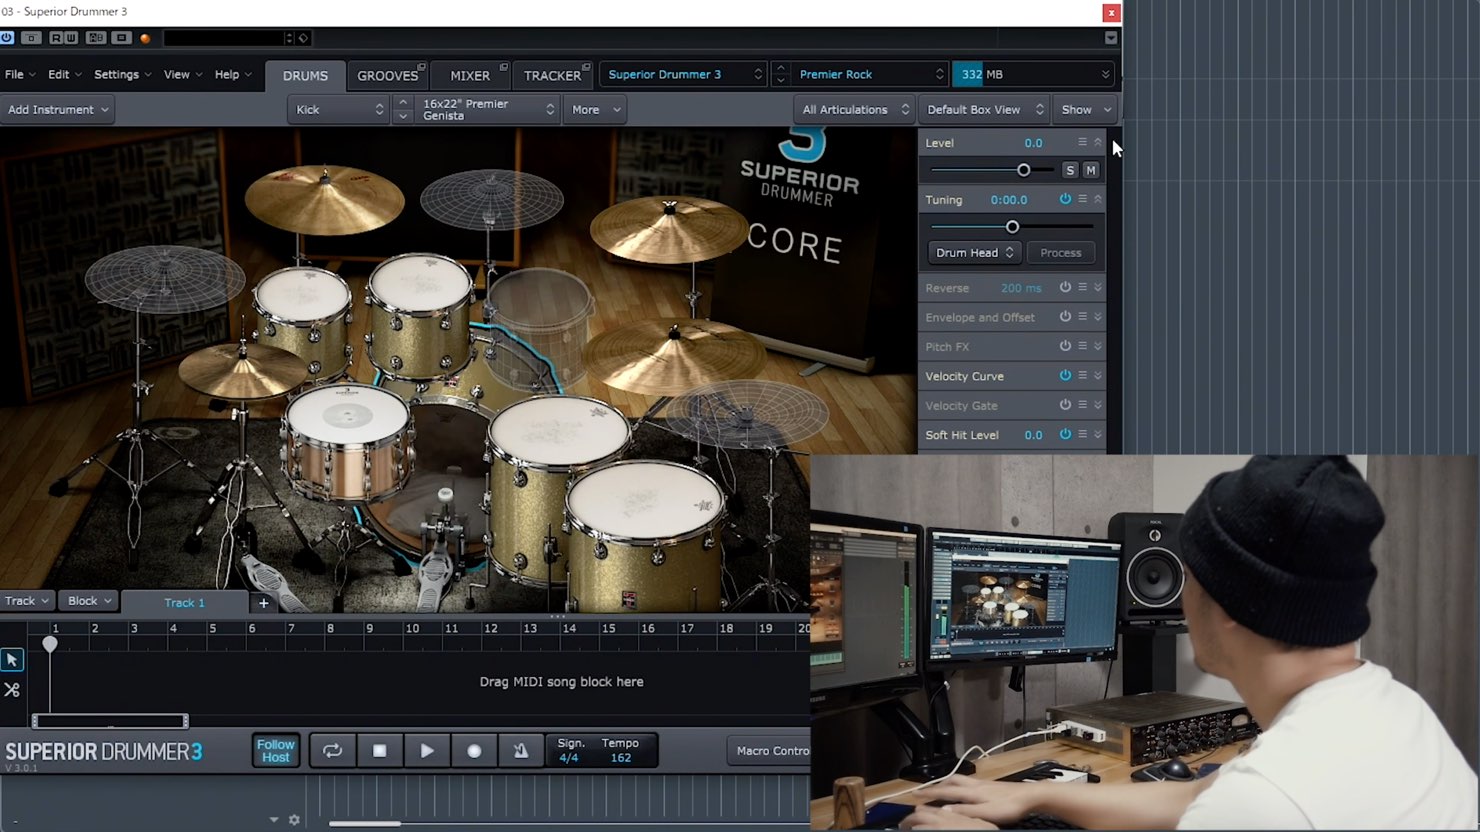This screenshot has width=1480, height=832.
Task: Click the Level slider knob
Action: click(x=1023, y=170)
